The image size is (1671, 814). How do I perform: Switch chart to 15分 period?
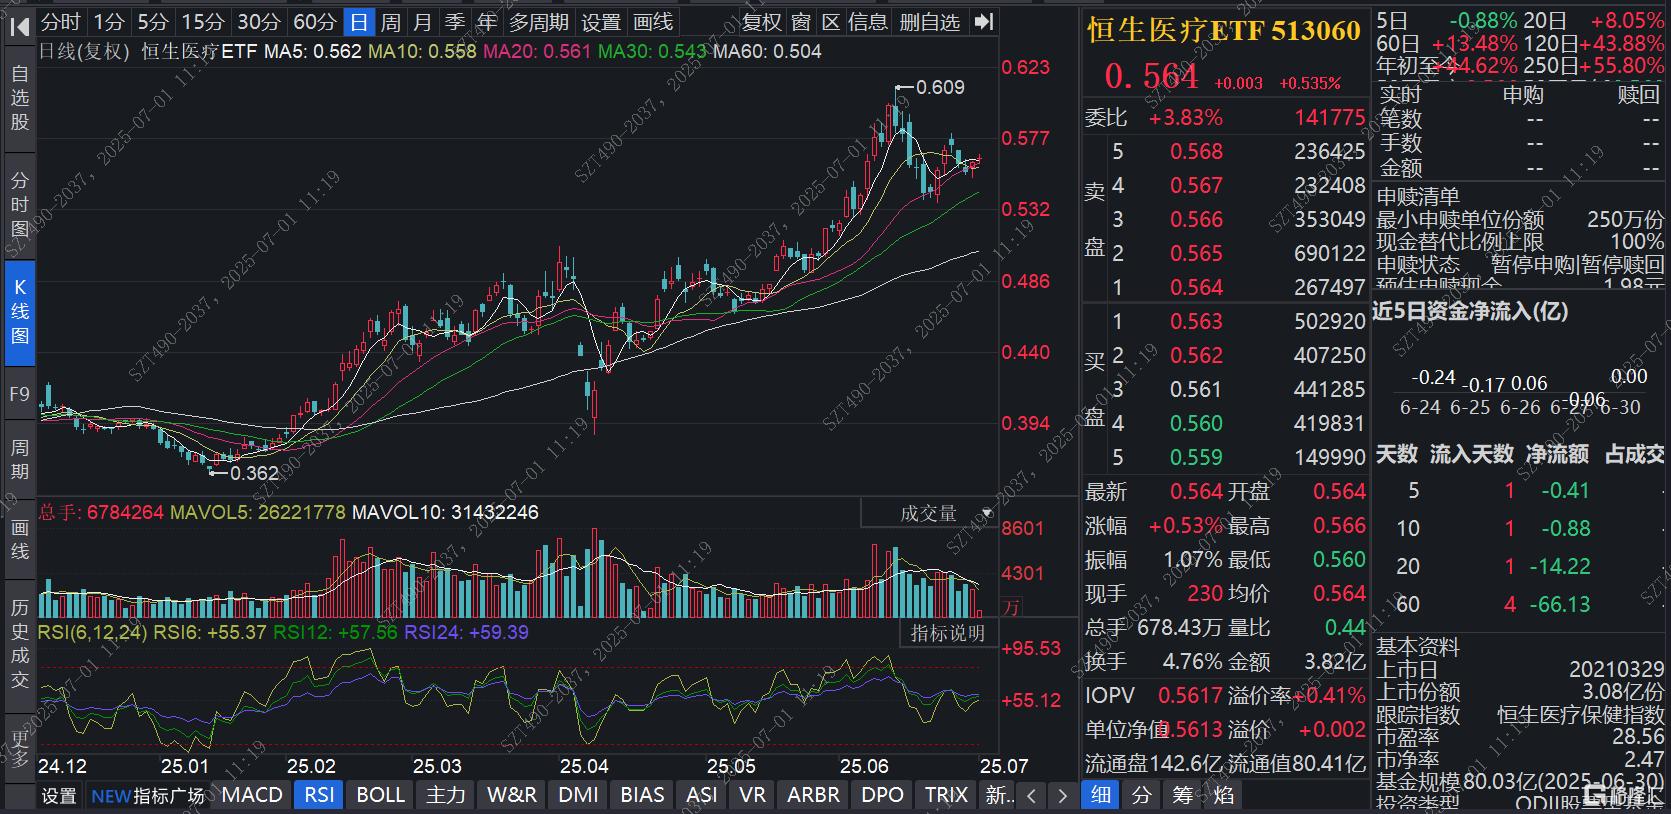[203, 22]
